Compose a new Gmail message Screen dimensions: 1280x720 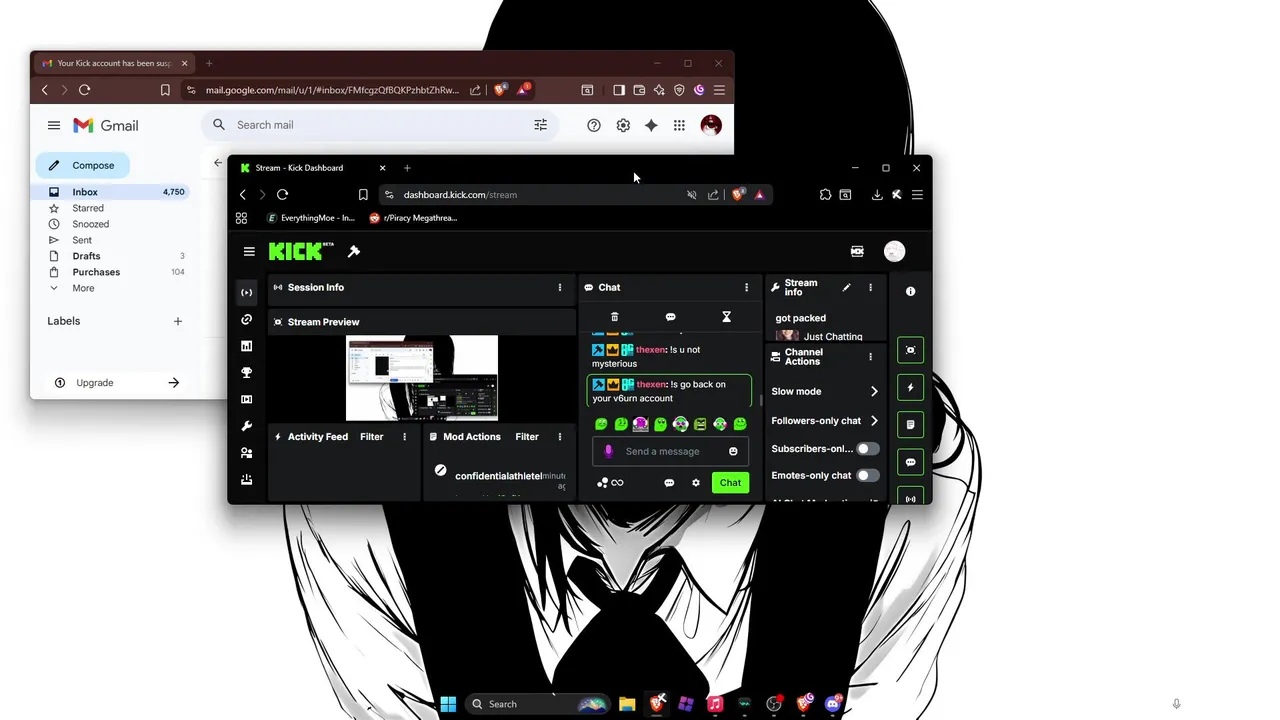(84, 165)
